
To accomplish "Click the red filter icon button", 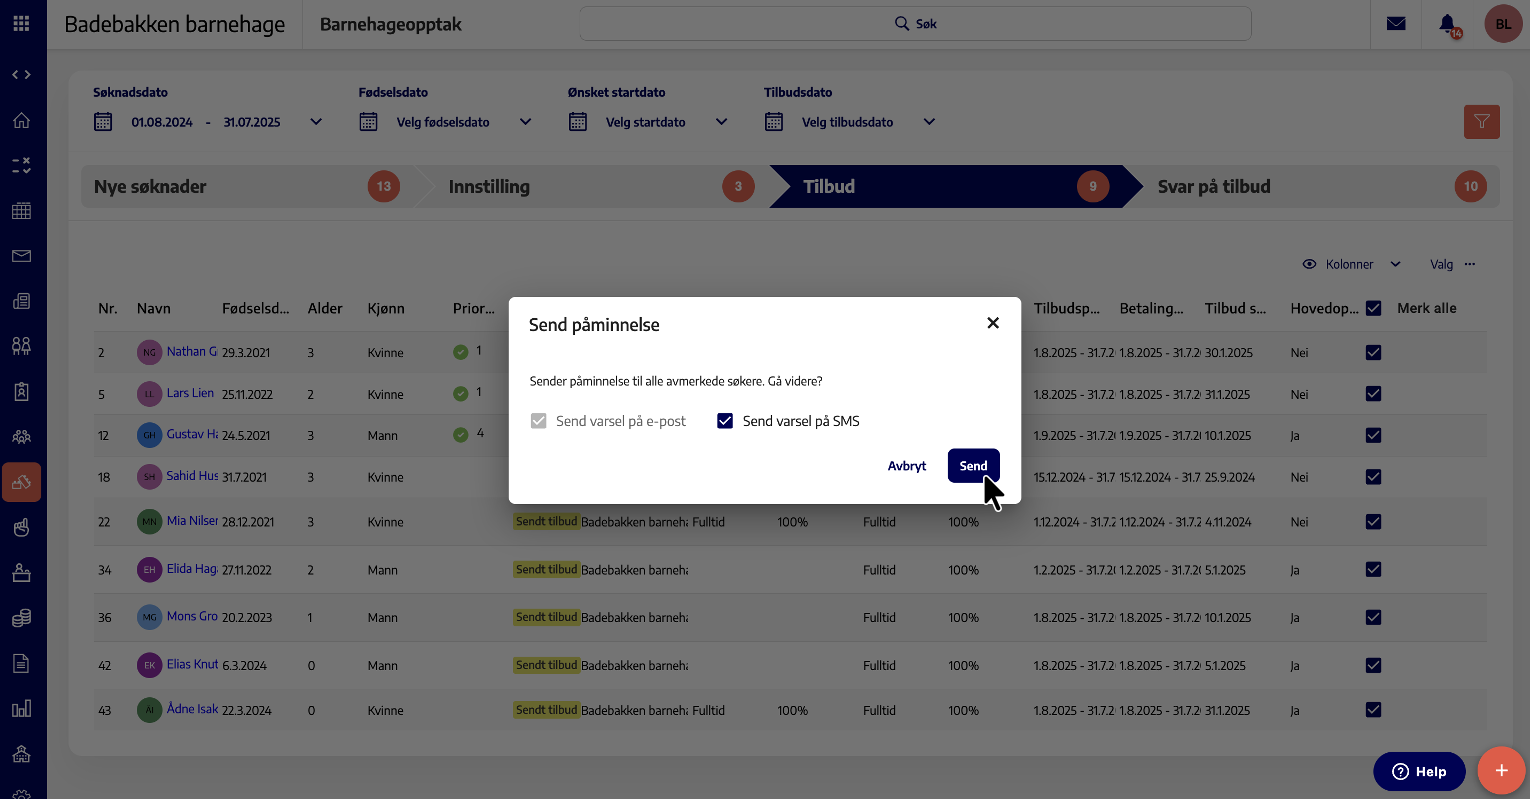I will tap(1481, 122).
